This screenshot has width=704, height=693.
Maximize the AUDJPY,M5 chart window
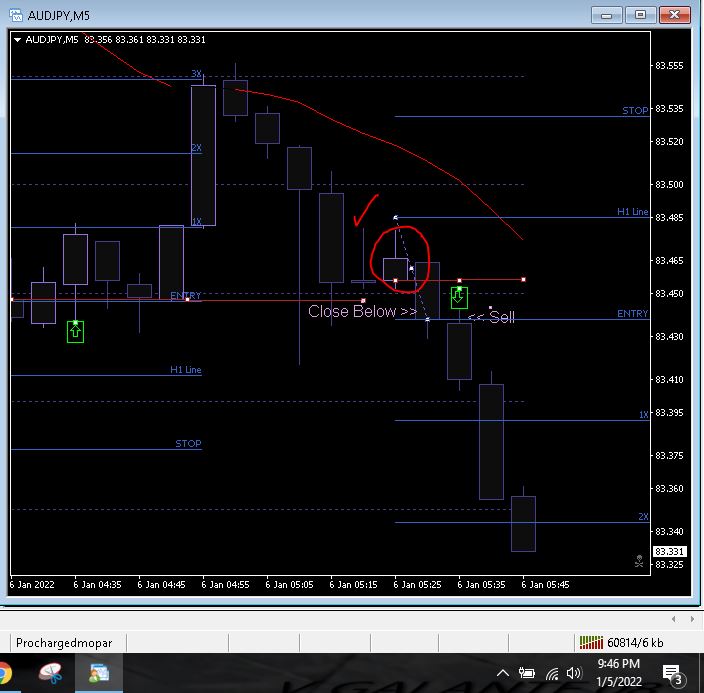coord(640,15)
